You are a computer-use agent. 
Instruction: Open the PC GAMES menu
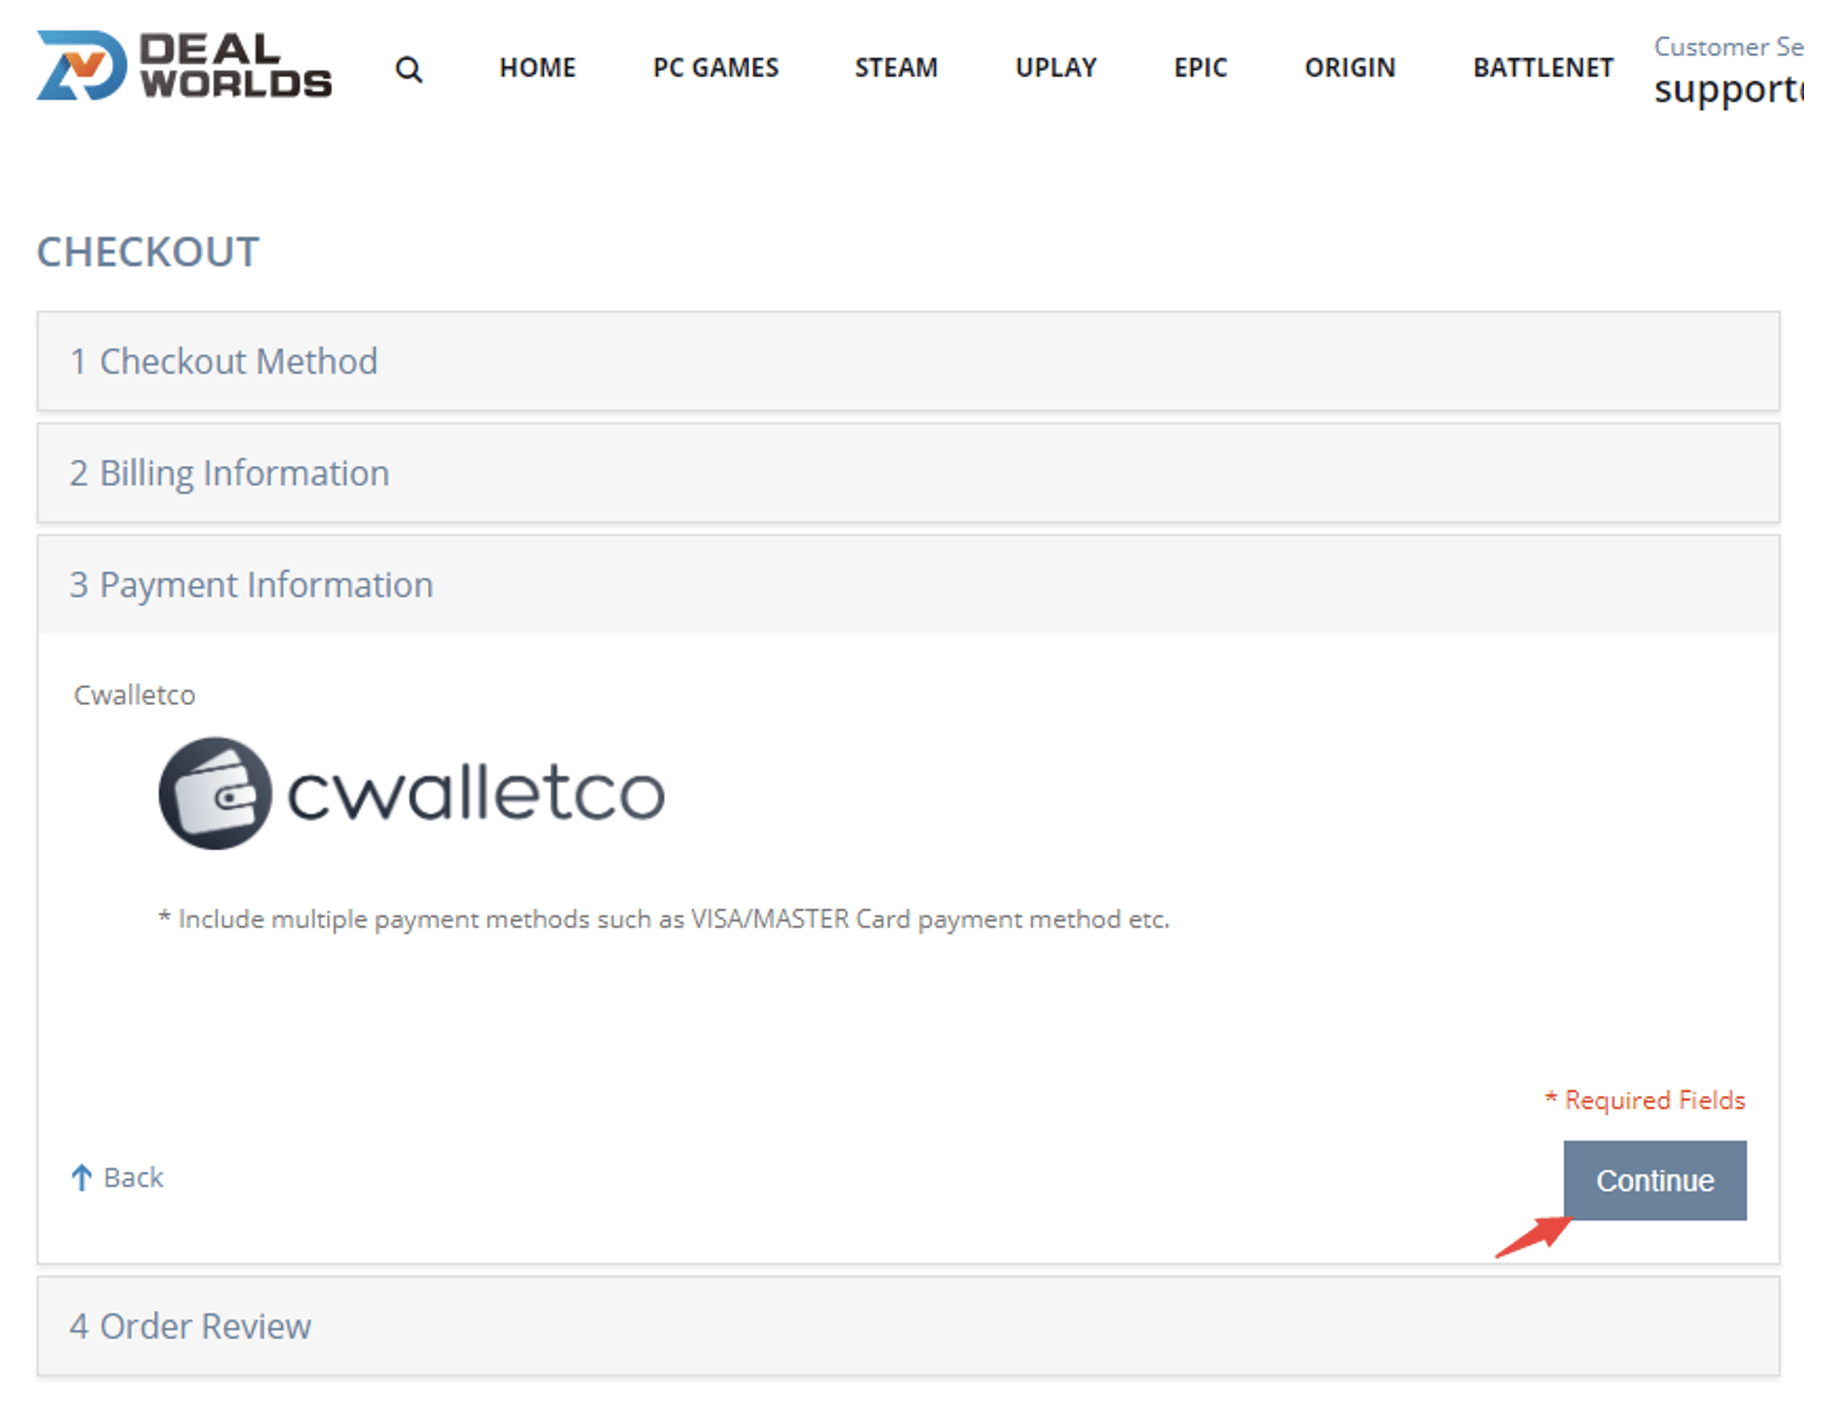[x=715, y=68]
